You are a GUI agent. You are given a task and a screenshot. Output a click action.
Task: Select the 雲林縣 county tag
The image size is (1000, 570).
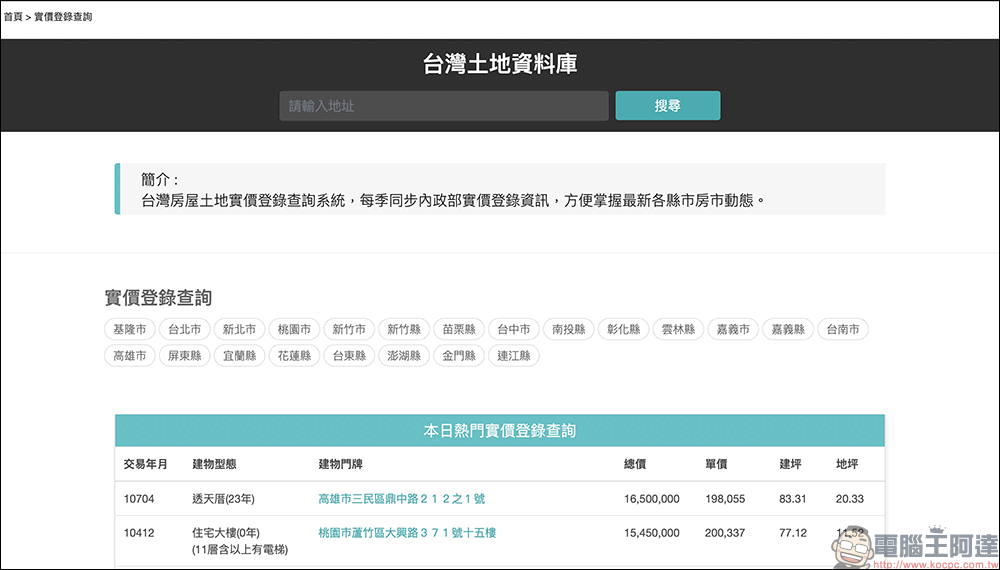679,329
